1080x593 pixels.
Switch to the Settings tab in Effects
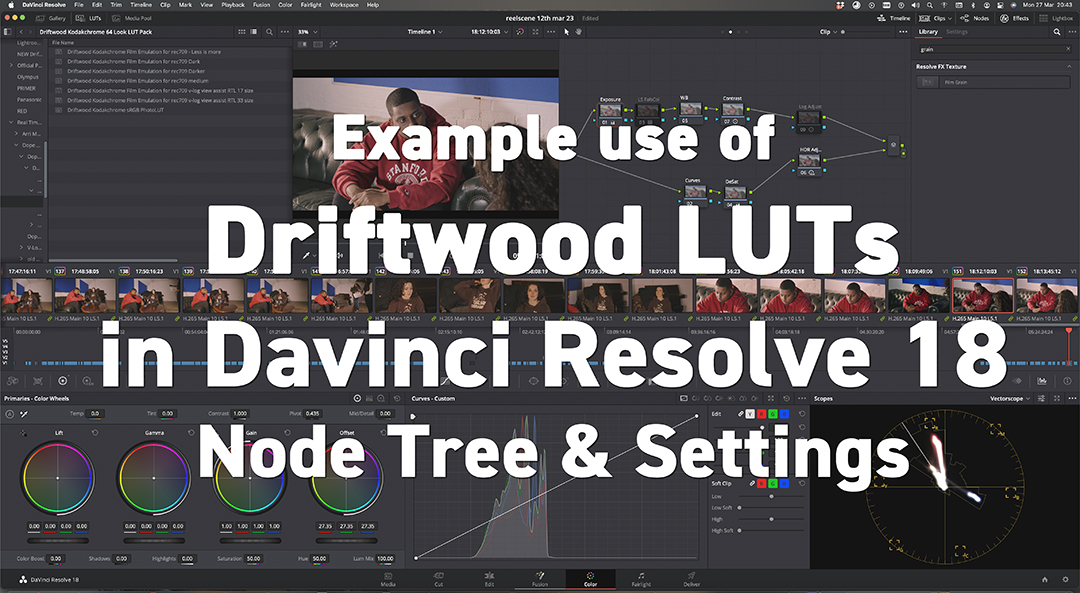pyautogui.click(x=957, y=32)
